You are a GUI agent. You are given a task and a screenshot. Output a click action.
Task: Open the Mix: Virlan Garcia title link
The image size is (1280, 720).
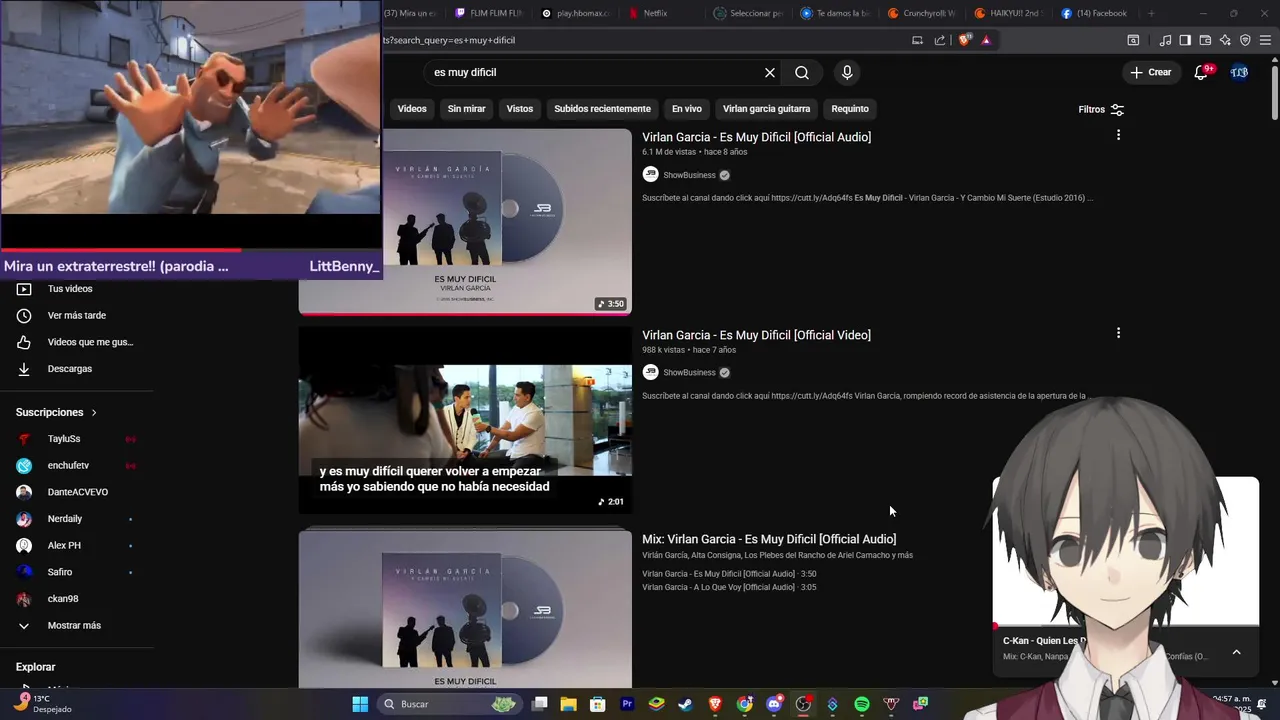pyautogui.click(x=769, y=539)
